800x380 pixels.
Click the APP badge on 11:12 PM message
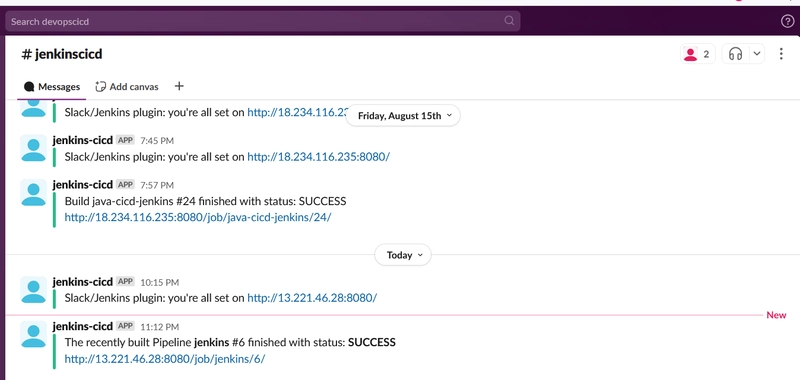coord(126,326)
